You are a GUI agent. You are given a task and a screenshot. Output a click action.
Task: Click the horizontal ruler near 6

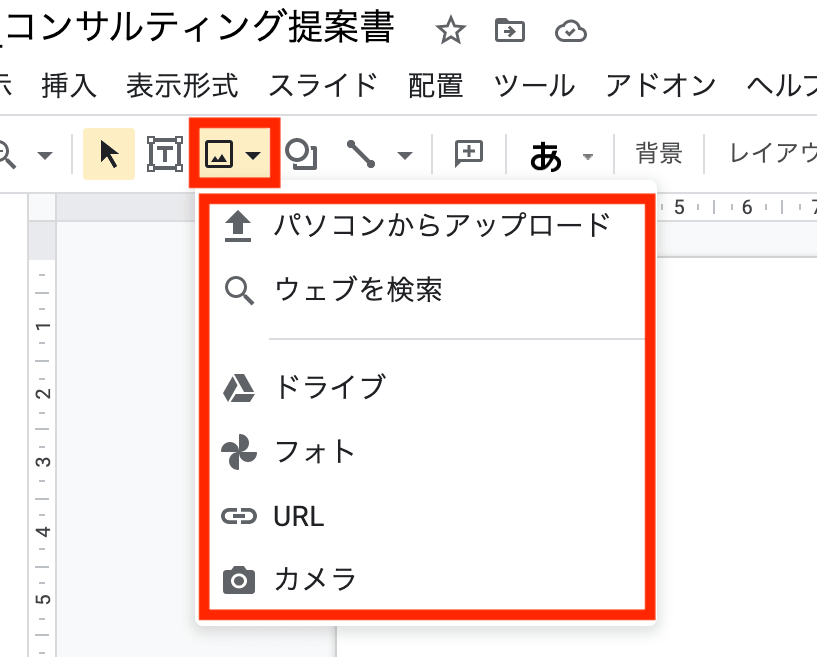point(747,207)
